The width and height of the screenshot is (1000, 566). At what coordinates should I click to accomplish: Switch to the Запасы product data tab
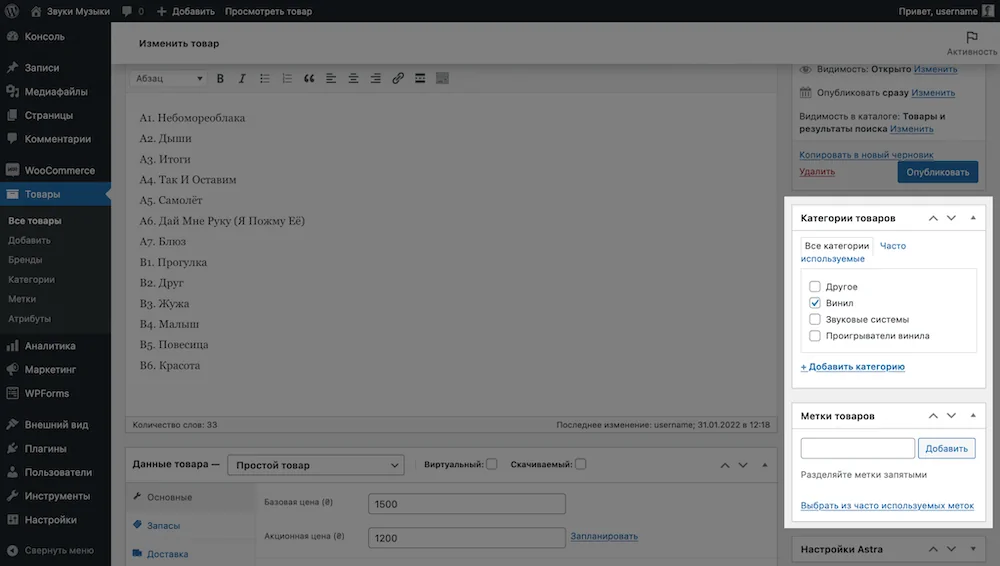163,526
